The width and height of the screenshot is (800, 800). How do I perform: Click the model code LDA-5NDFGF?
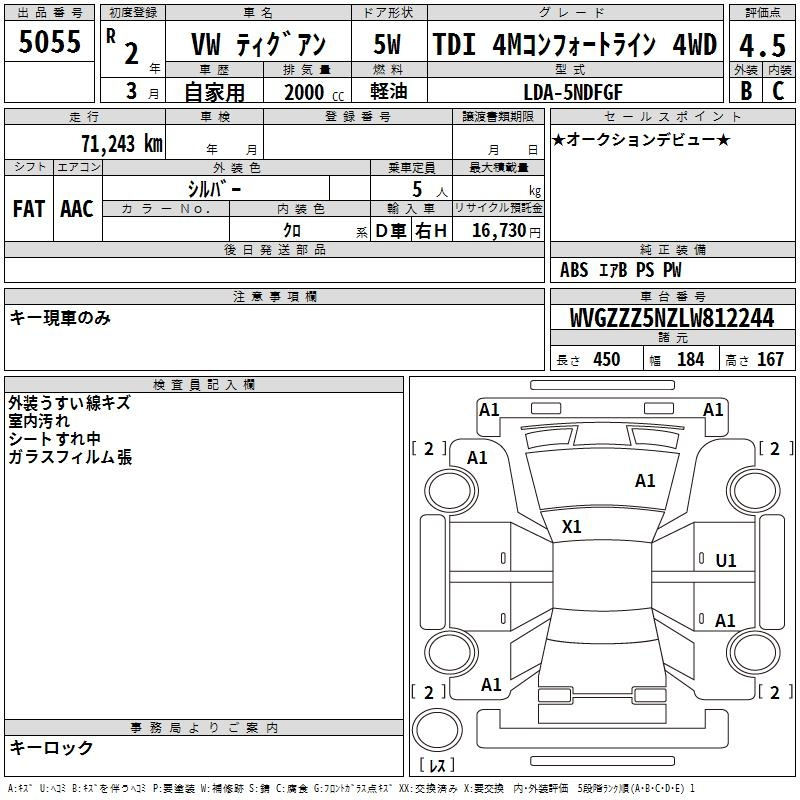(574, 91)
